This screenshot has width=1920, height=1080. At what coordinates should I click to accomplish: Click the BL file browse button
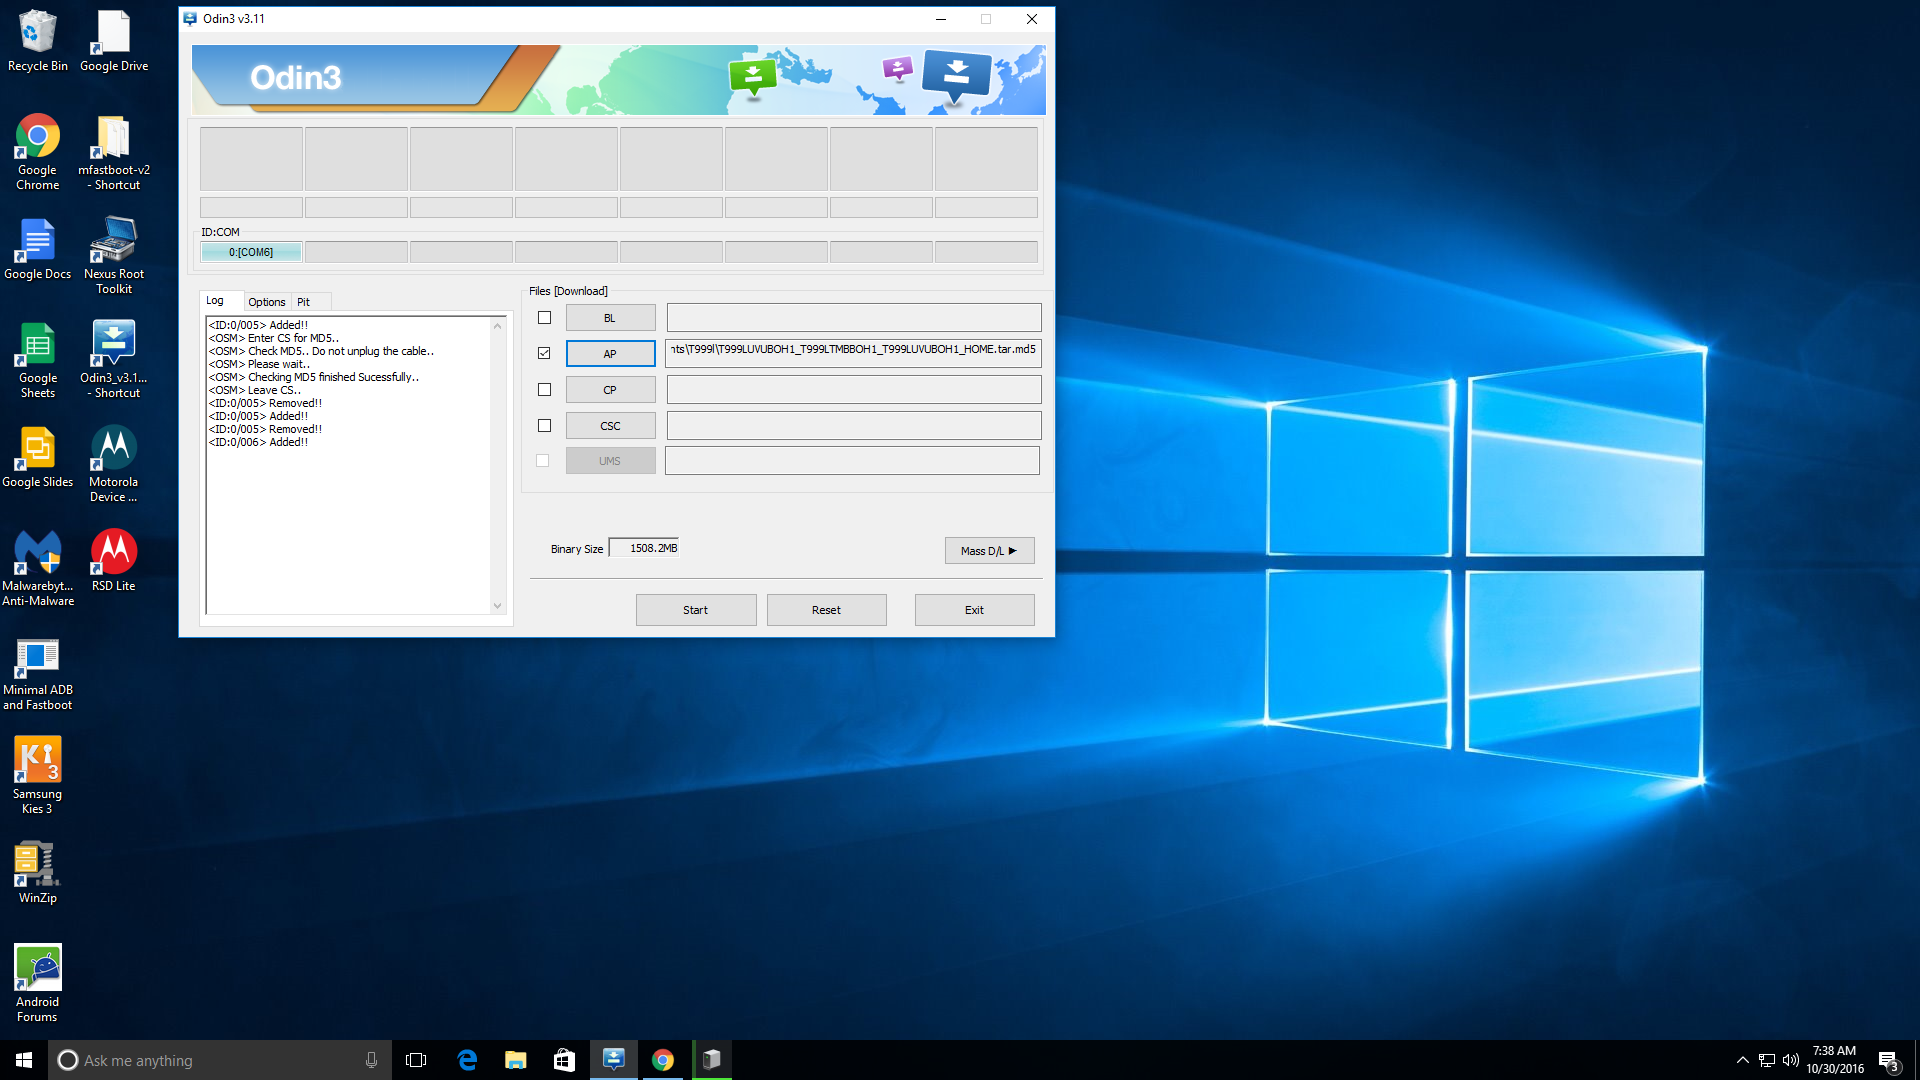610,318
